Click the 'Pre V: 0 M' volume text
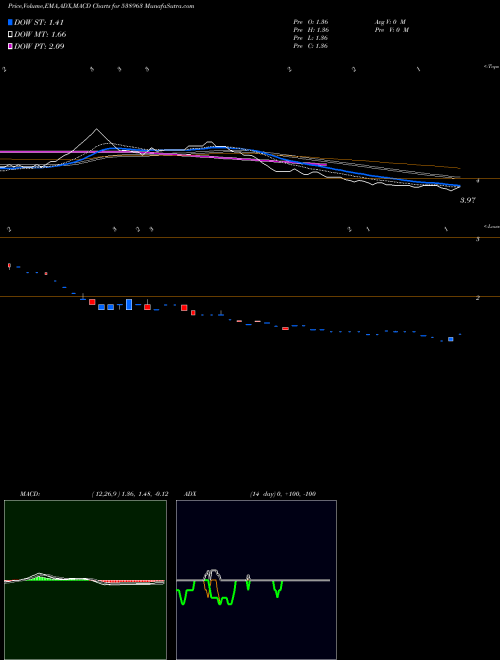Image resolution: width=500 pixels, height=660 pixels. [391, 30]
